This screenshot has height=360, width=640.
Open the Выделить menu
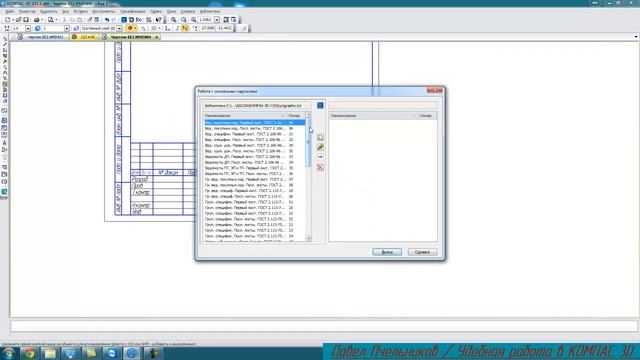pos(49,11)
